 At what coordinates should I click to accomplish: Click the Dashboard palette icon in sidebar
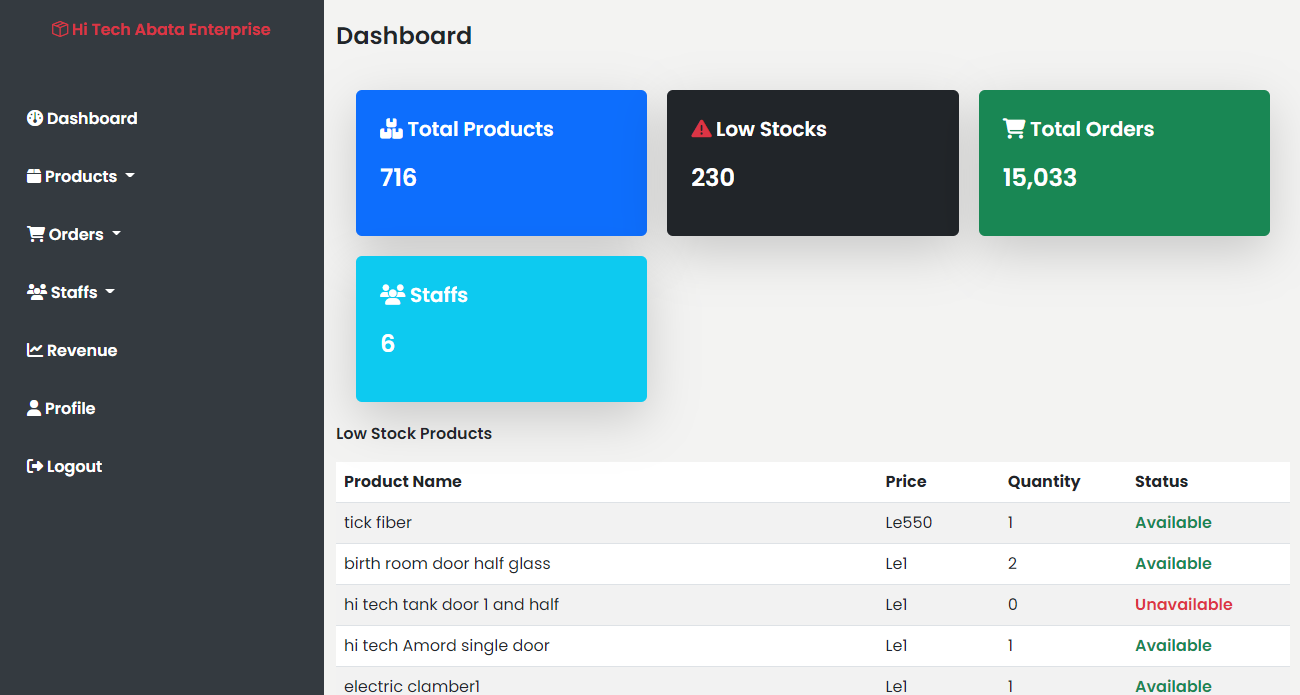point(35,118)
